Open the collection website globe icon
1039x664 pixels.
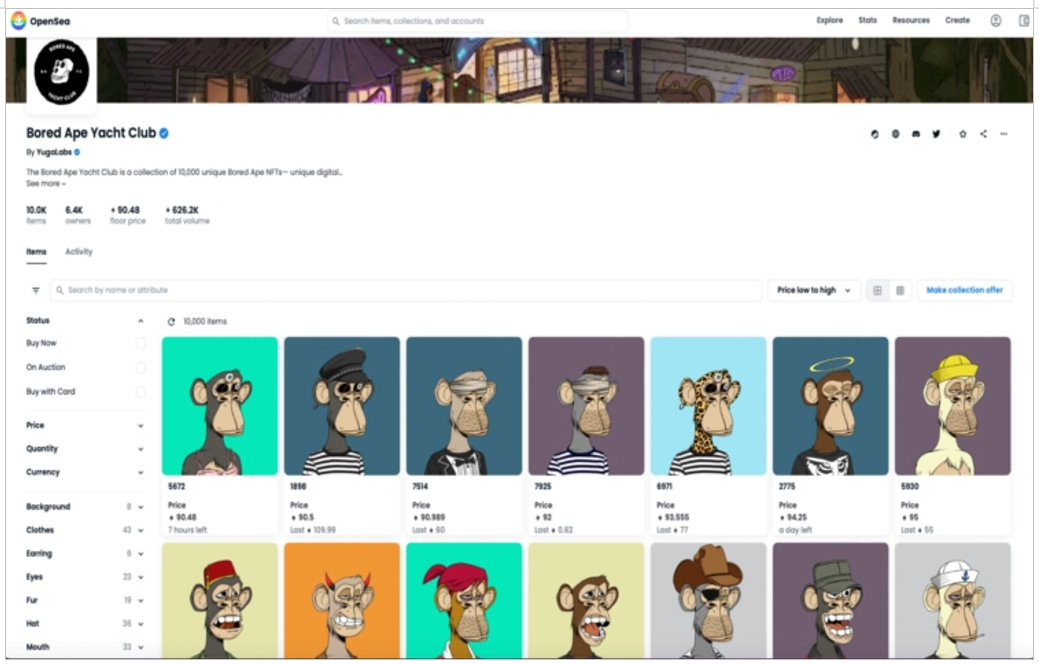[895, 134]
